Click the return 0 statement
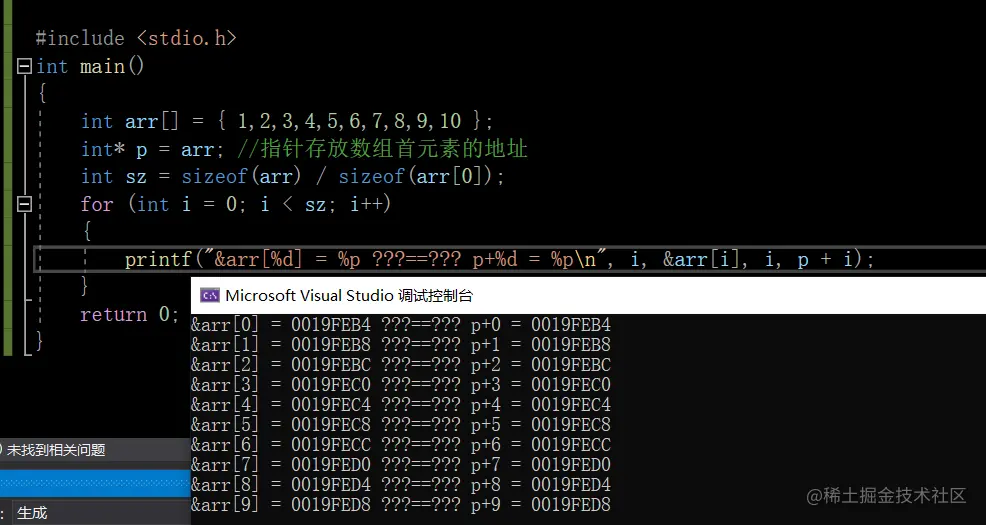The width and height of the screenshot is (986, 525). coord(130,314)
